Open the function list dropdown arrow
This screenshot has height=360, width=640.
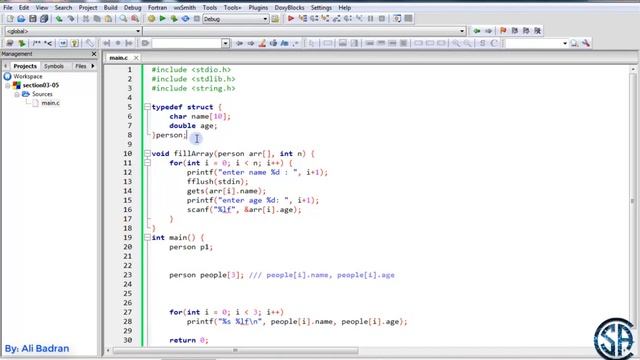point(462,31)
